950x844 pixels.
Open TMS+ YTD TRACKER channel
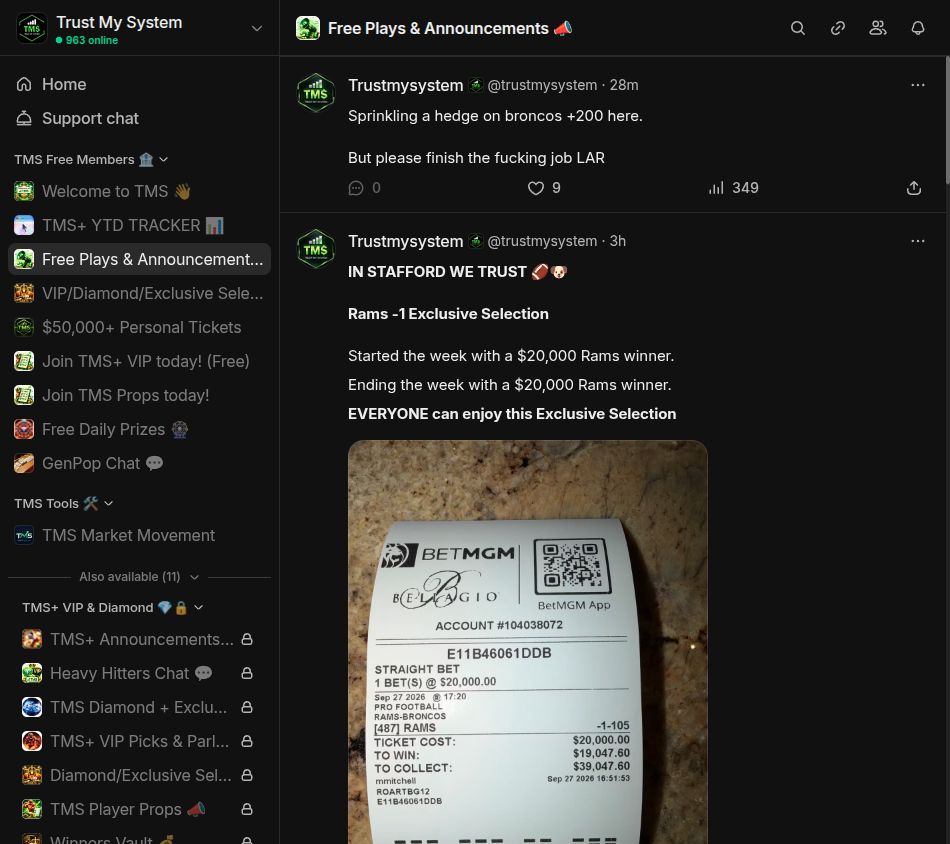pyautogui.click(x=139, y=225)
